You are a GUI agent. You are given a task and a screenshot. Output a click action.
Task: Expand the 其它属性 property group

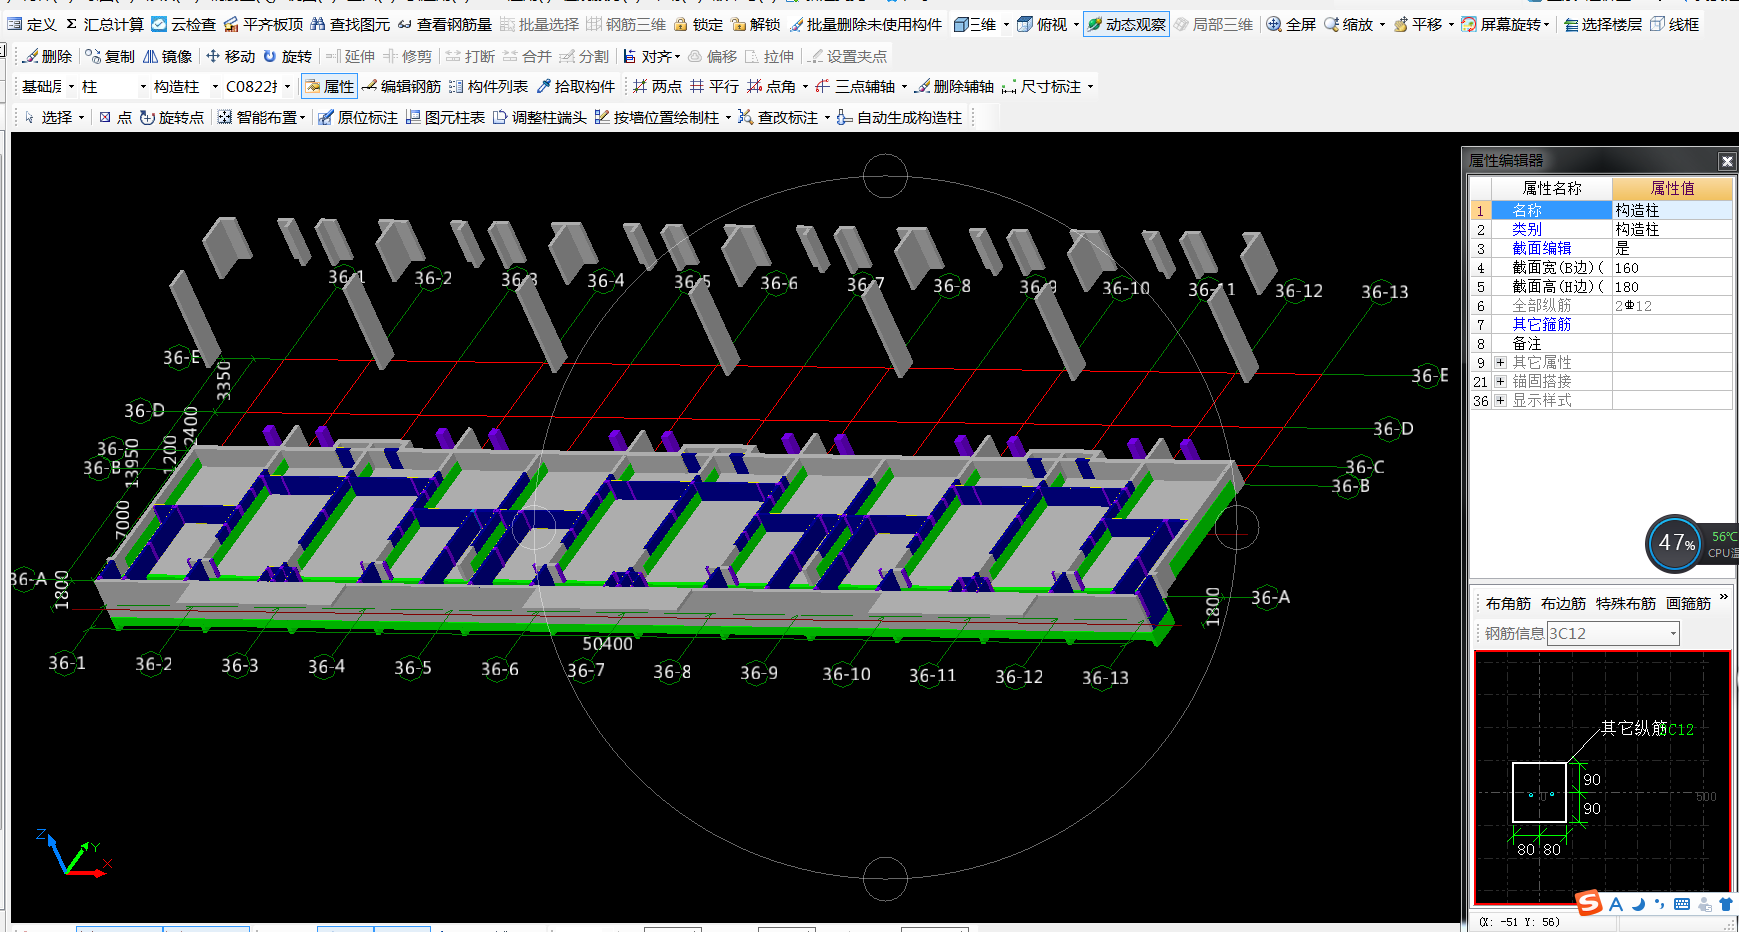[x=1500, y=362]
